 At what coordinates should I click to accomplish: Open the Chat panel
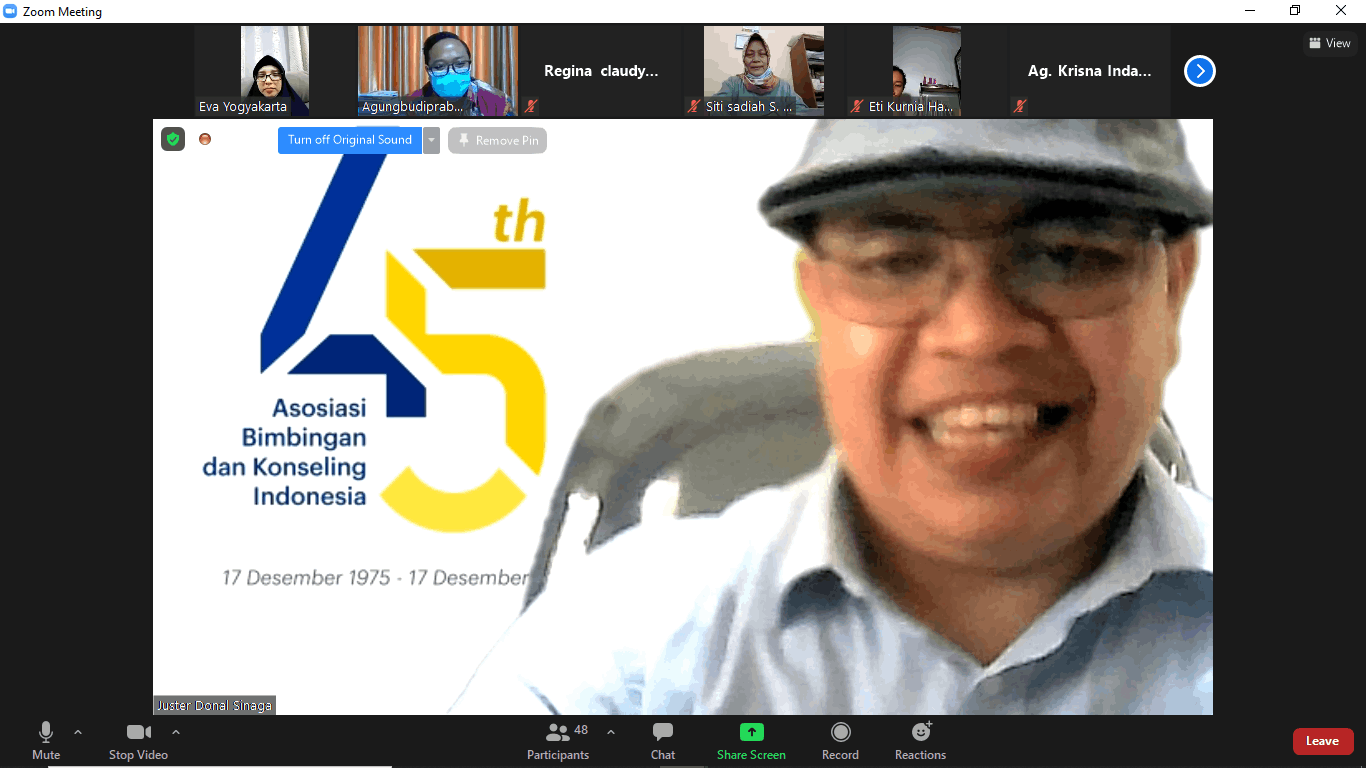click(662, 732)
